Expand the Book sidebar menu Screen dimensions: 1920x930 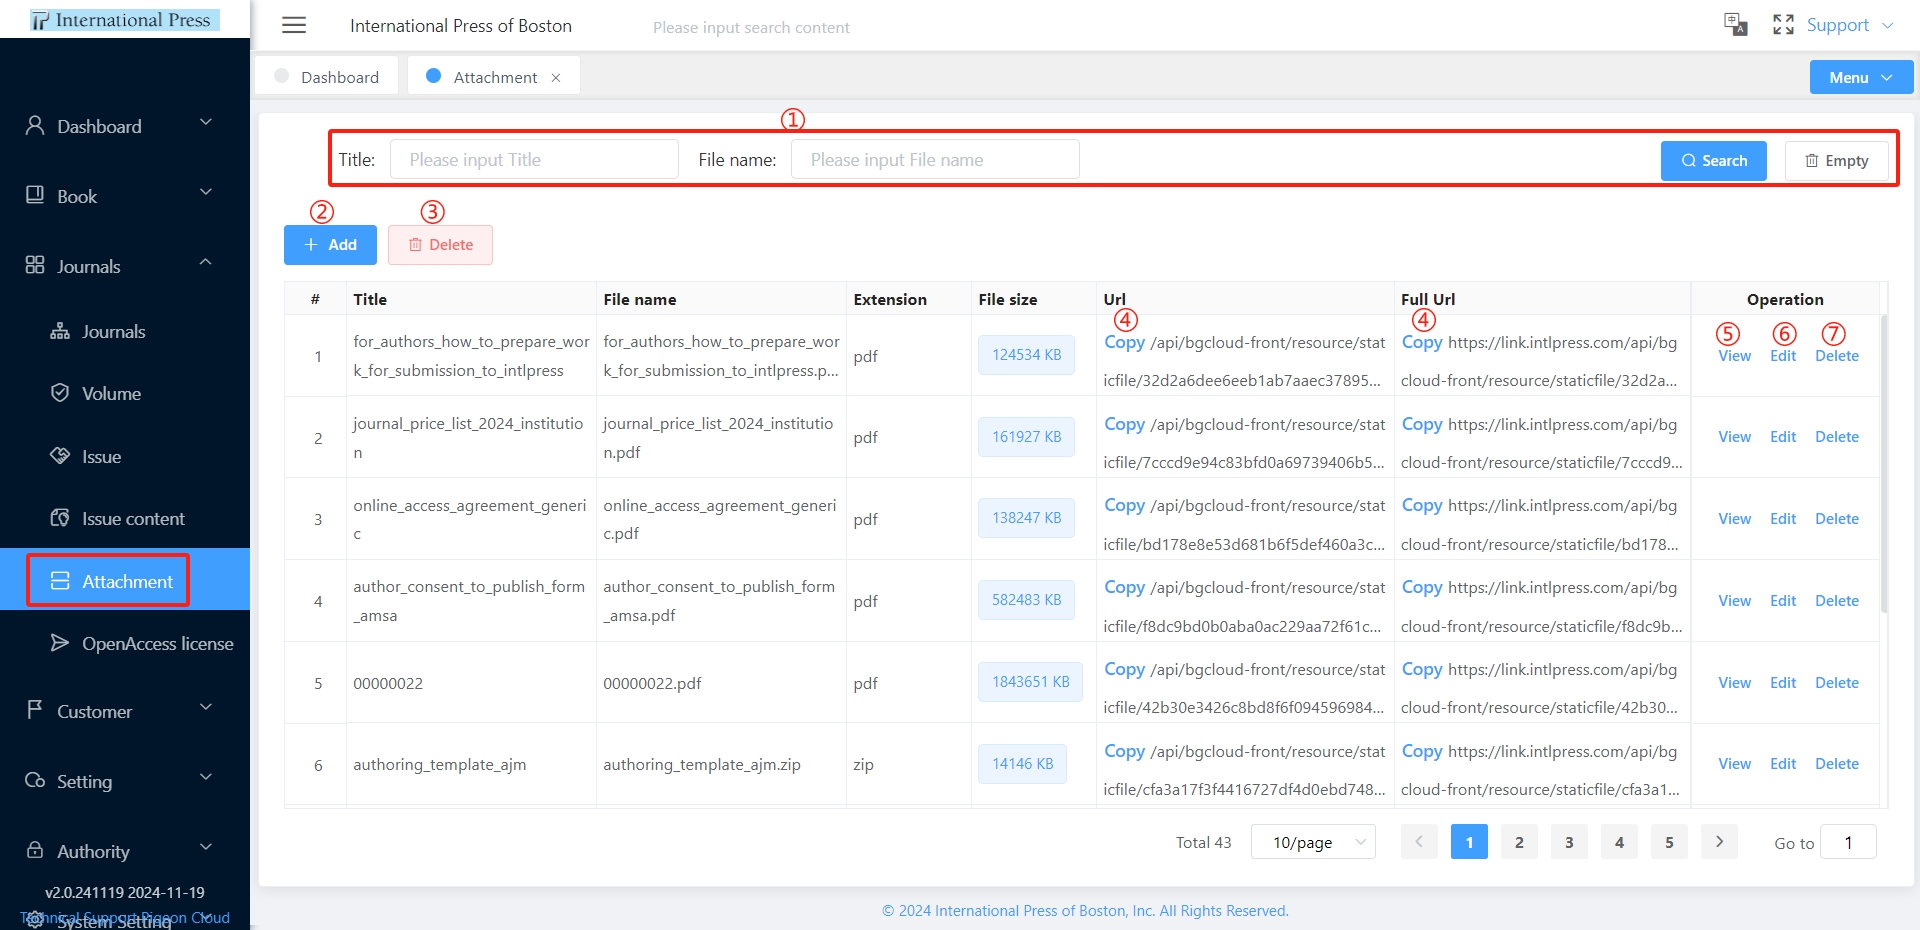coord(206,192)
